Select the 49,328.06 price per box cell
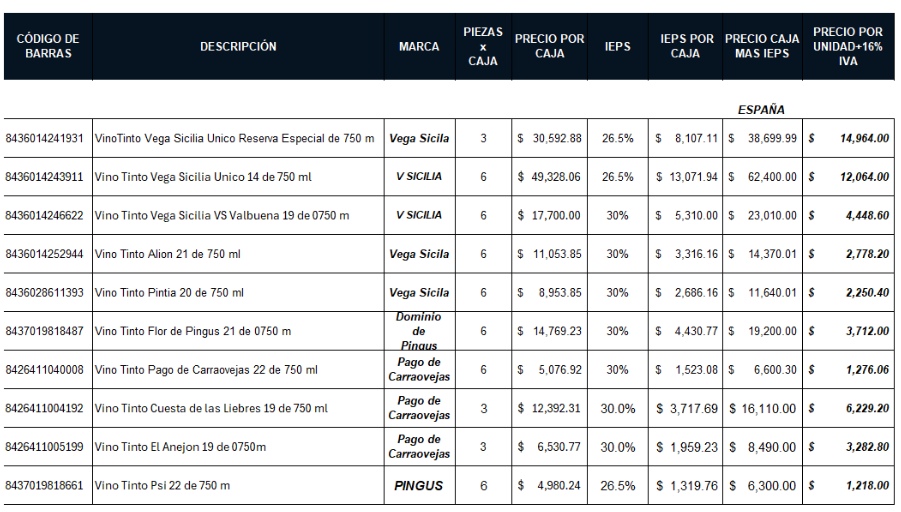 click(x=550, y=177)
